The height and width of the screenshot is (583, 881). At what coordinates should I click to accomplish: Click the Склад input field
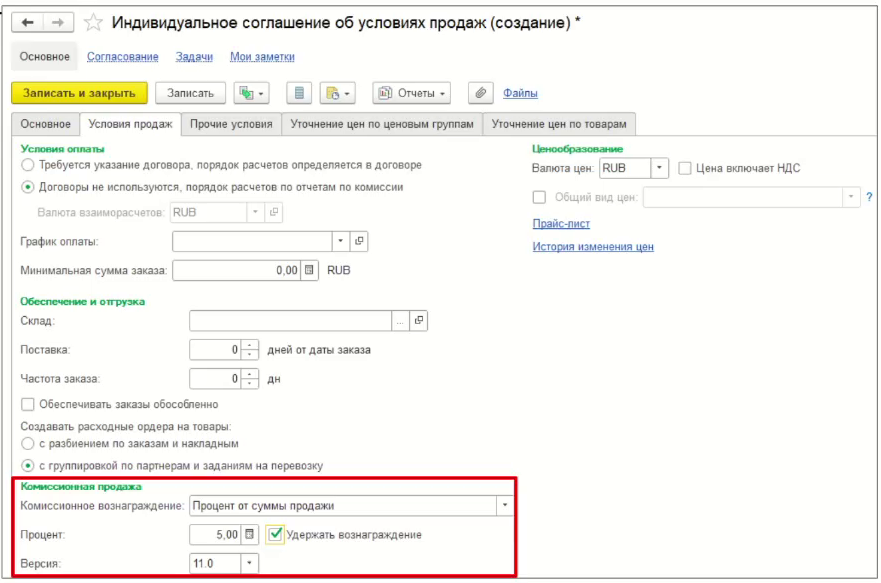[x=290, y=321]
